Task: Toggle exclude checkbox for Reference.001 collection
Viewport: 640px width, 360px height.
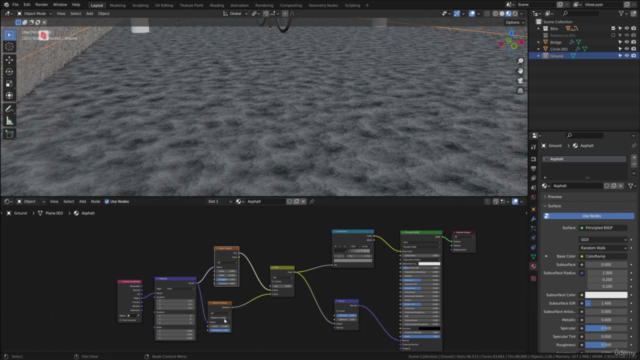Action: point(613,36)
